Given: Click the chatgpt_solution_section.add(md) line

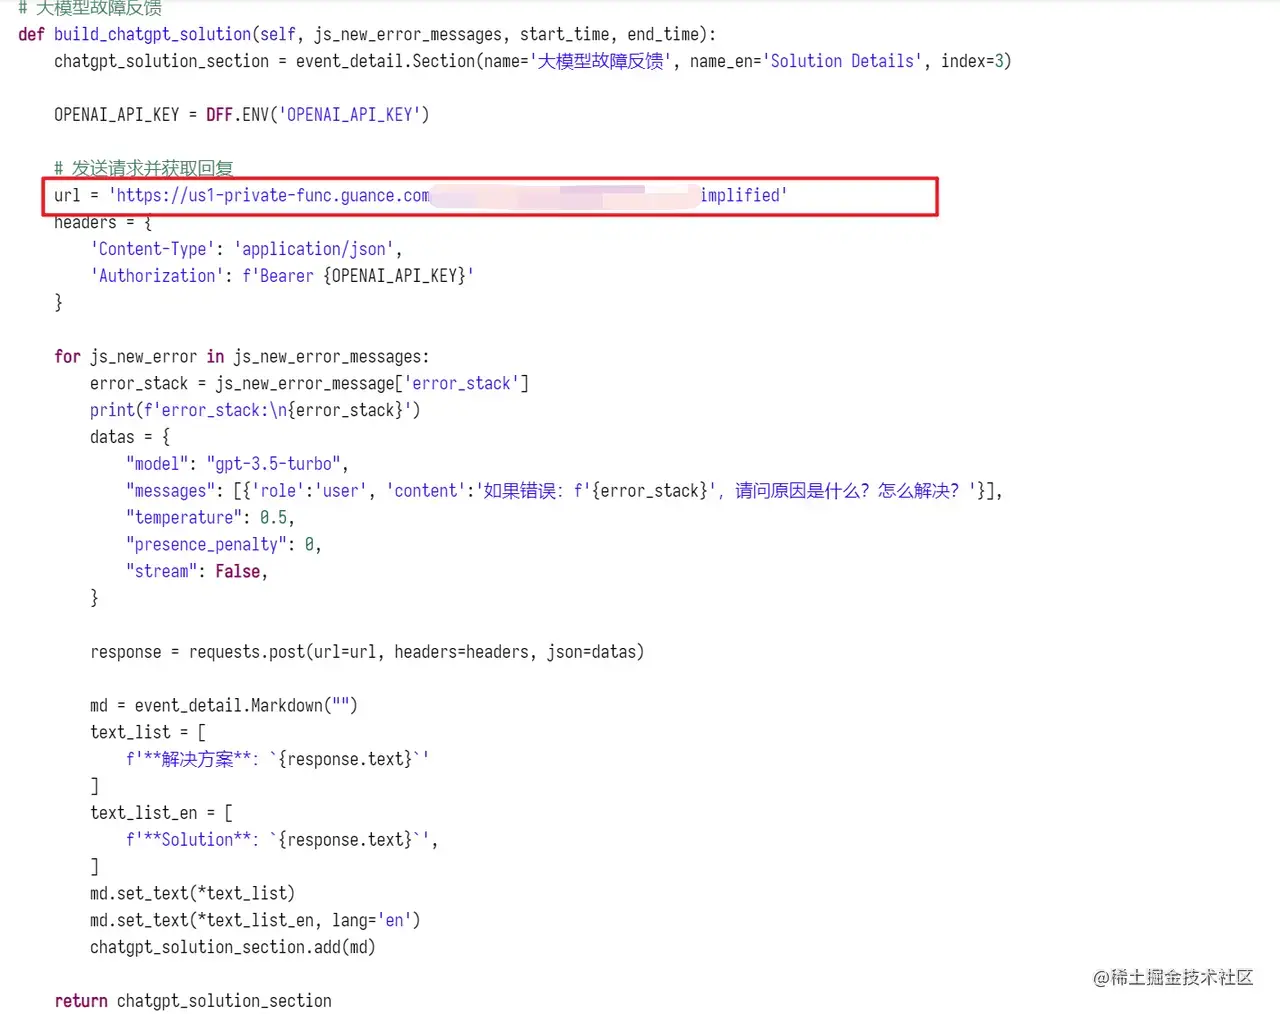Looking at the screenshot, I should click(x=233, y=948).
